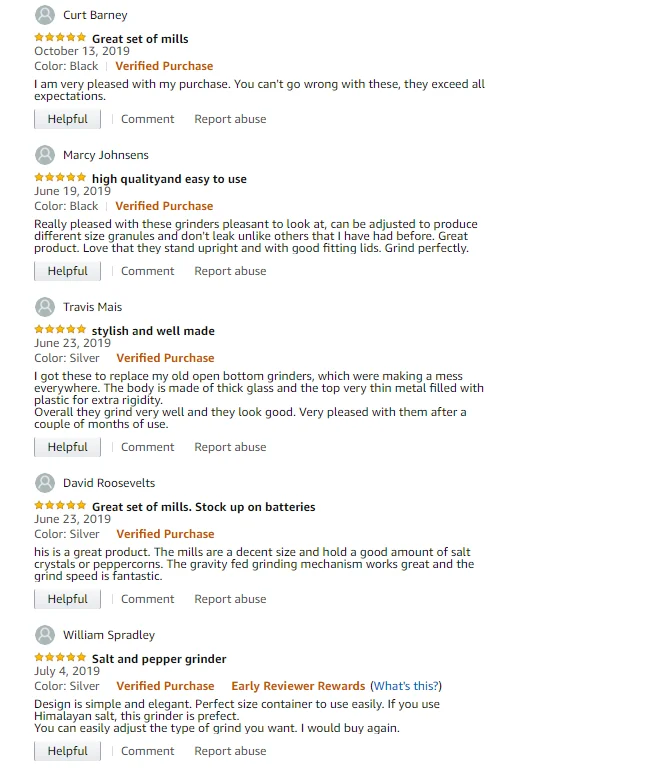Mark Travis Mais' review Helpful
The height and width of the screenshot is (773, 665).
67,447
